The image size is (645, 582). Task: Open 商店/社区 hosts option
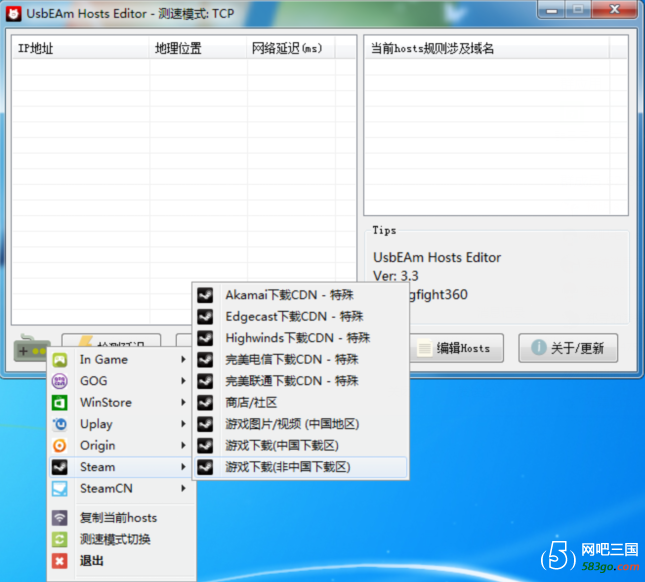coord(301,402)
